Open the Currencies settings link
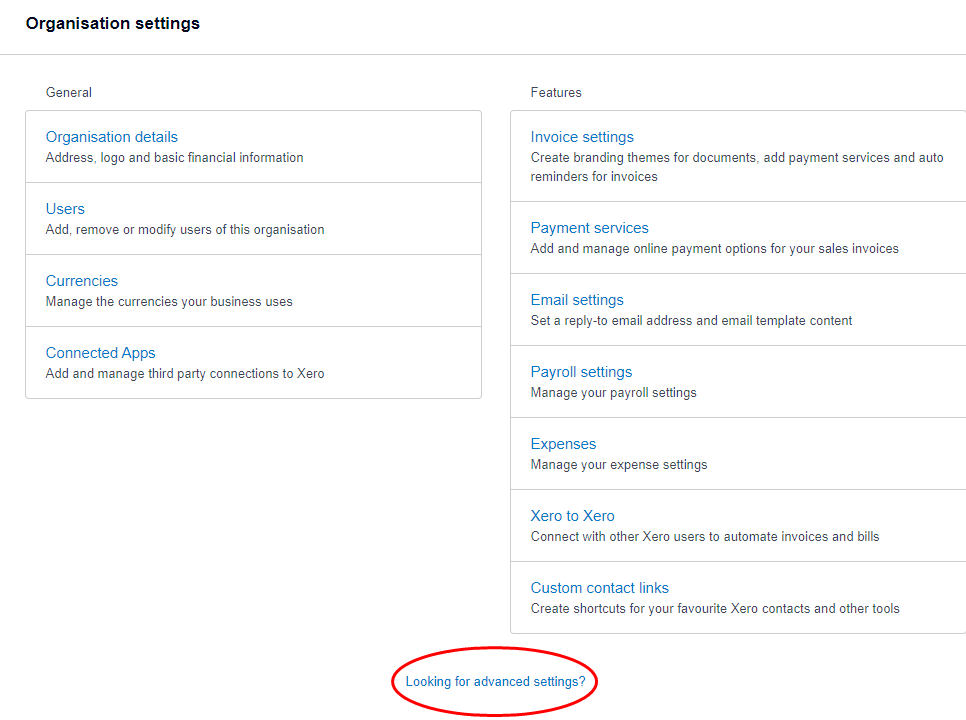The height and width of the screenshot is (720, 966). pyautogui.click(x=82, y=281)
